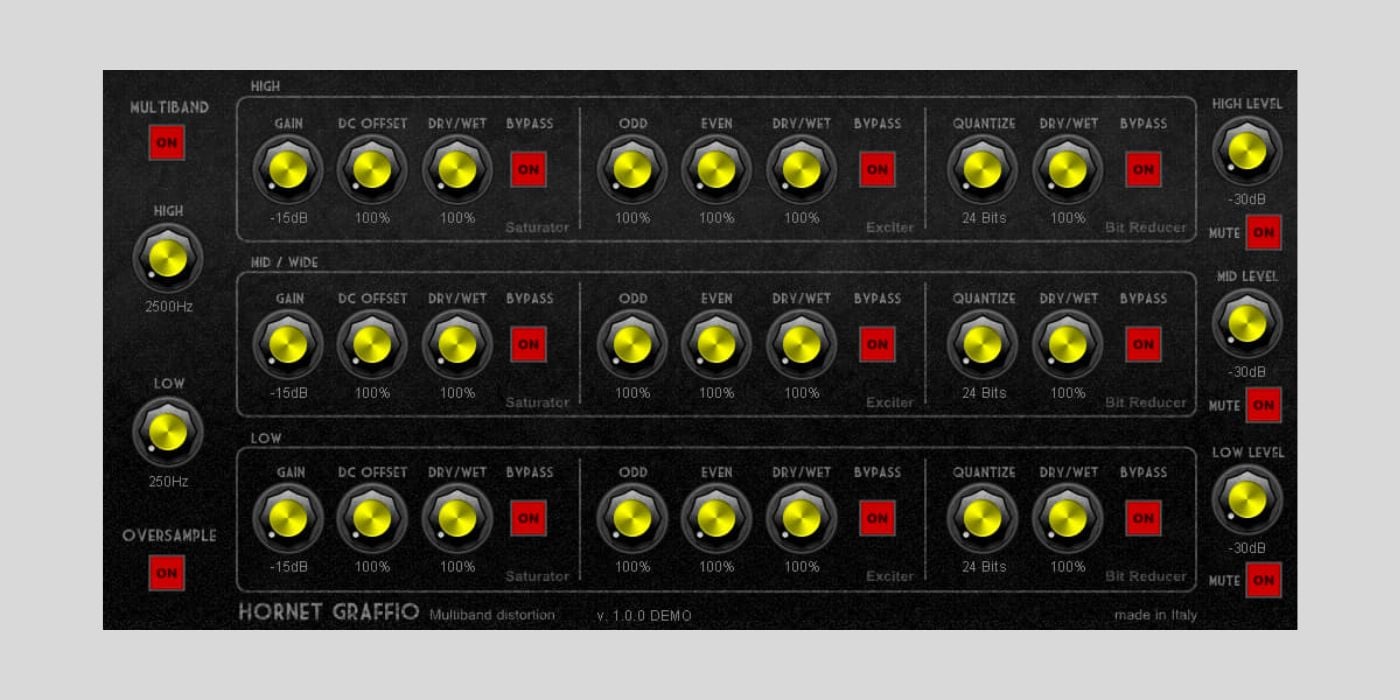
Task: Toggle the Multiband ON switch
Action: (166, 142)
